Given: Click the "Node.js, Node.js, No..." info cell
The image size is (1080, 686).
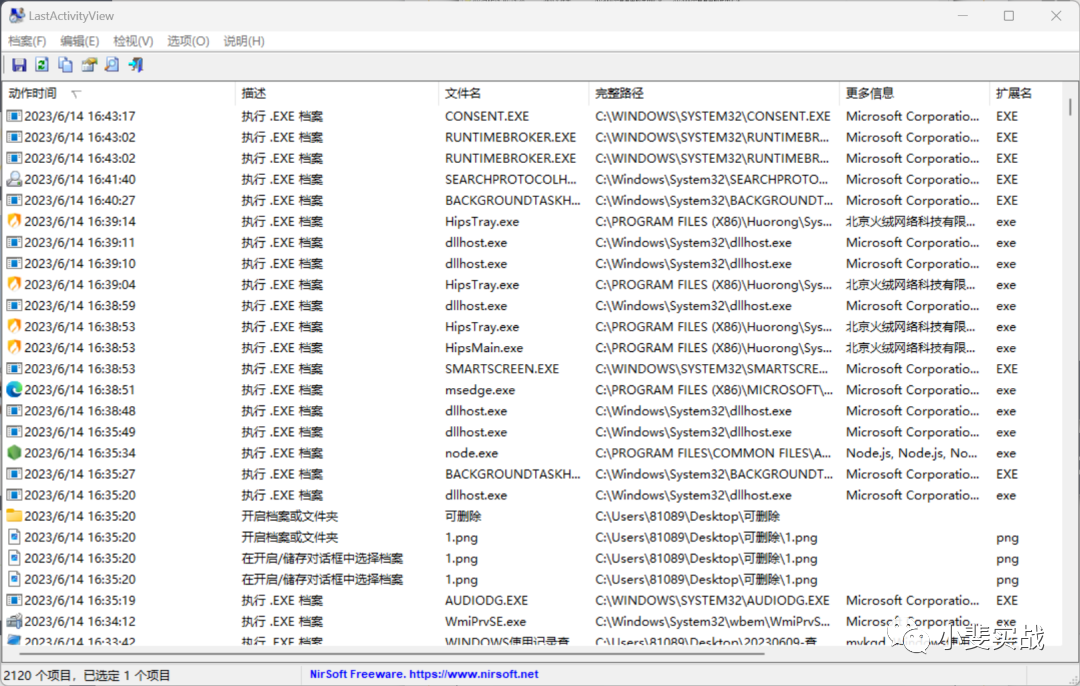Looking at the screenshot, I should [x=911, y=453].
